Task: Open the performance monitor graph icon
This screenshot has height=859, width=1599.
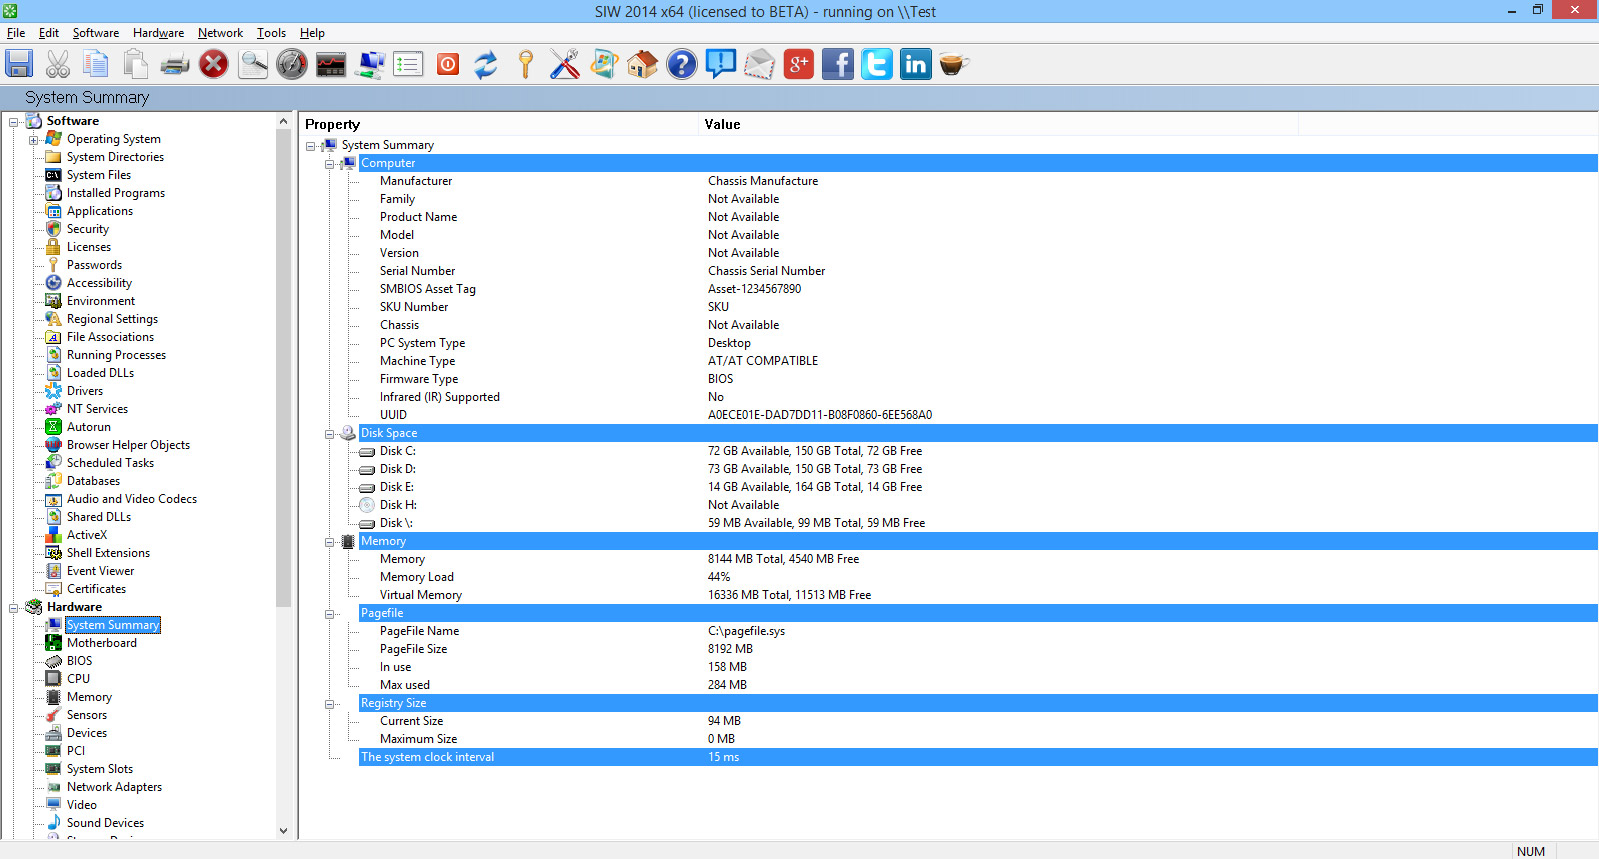Action: 330,64
